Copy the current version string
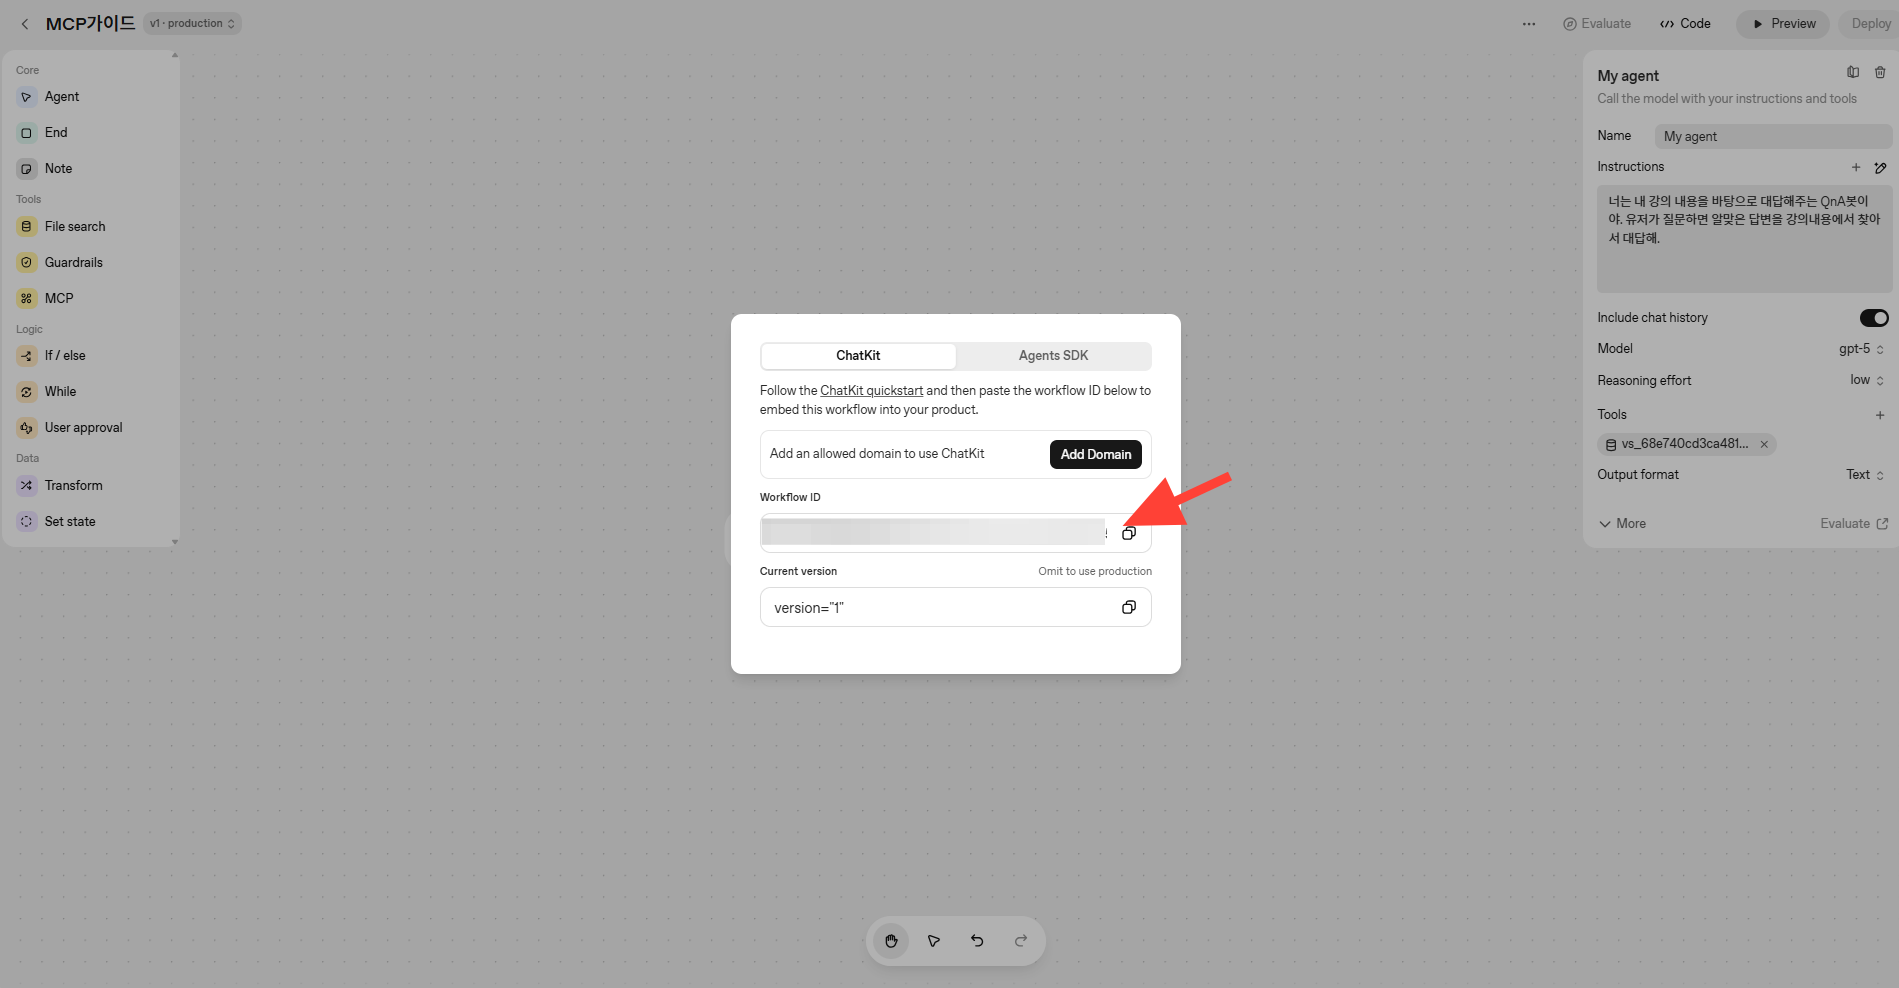 coord(1128,607)
